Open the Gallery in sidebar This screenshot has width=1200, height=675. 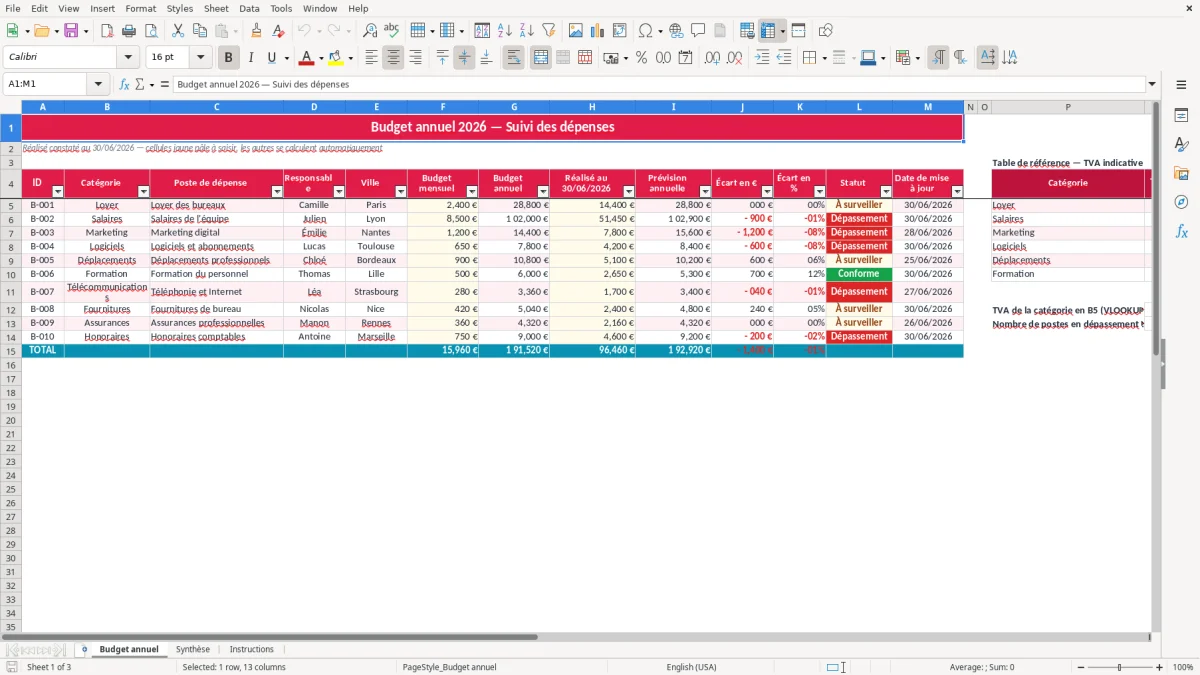tap(1181, 173)
